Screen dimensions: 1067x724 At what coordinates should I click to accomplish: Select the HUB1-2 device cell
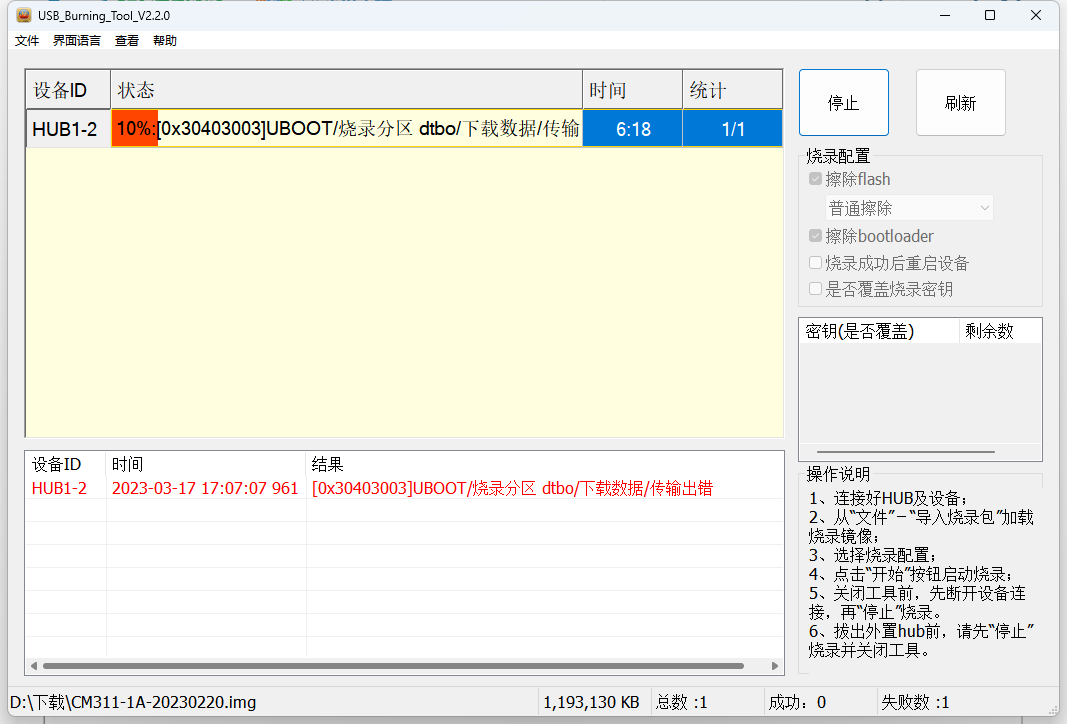click(x=68, y=129)
